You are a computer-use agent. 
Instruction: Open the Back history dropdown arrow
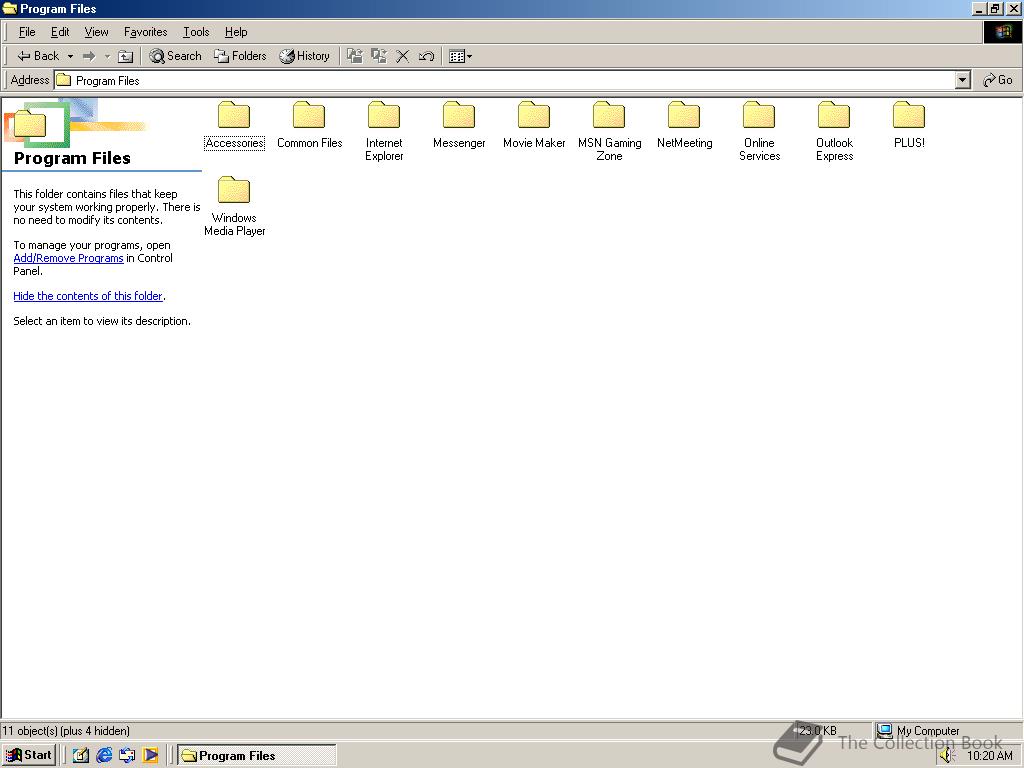pos(70,56)
